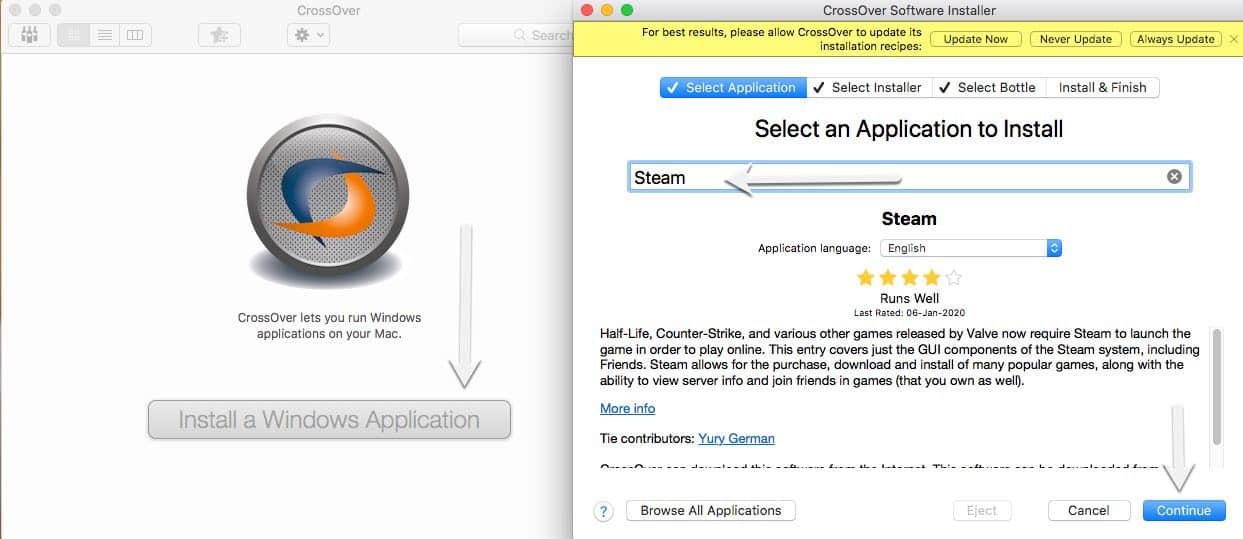Open the Yury German contributor link
The image size is (1243, 539).
click(x=737, y=438)
